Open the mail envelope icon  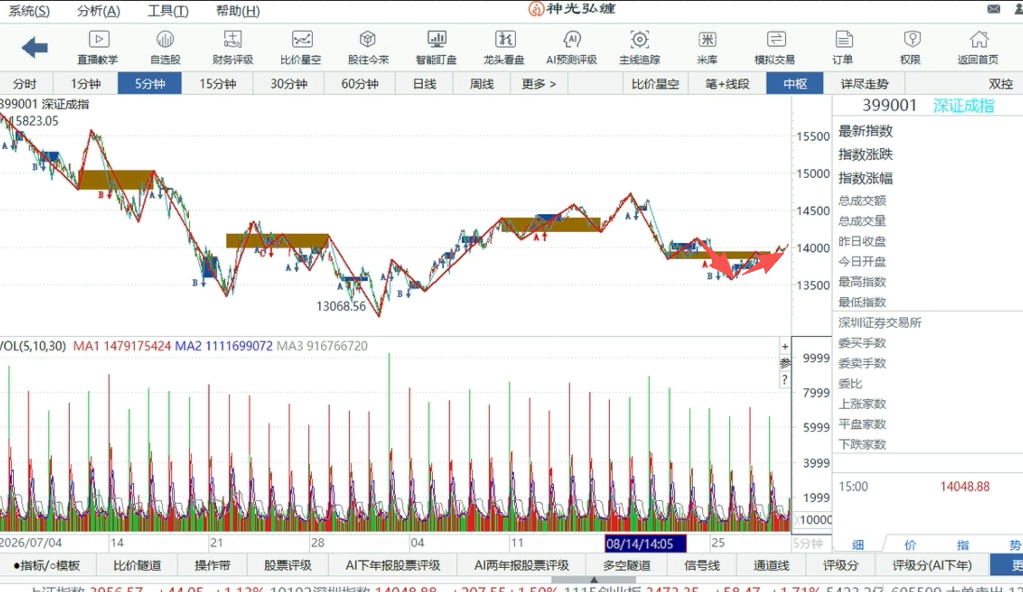(x=994, y=9)
